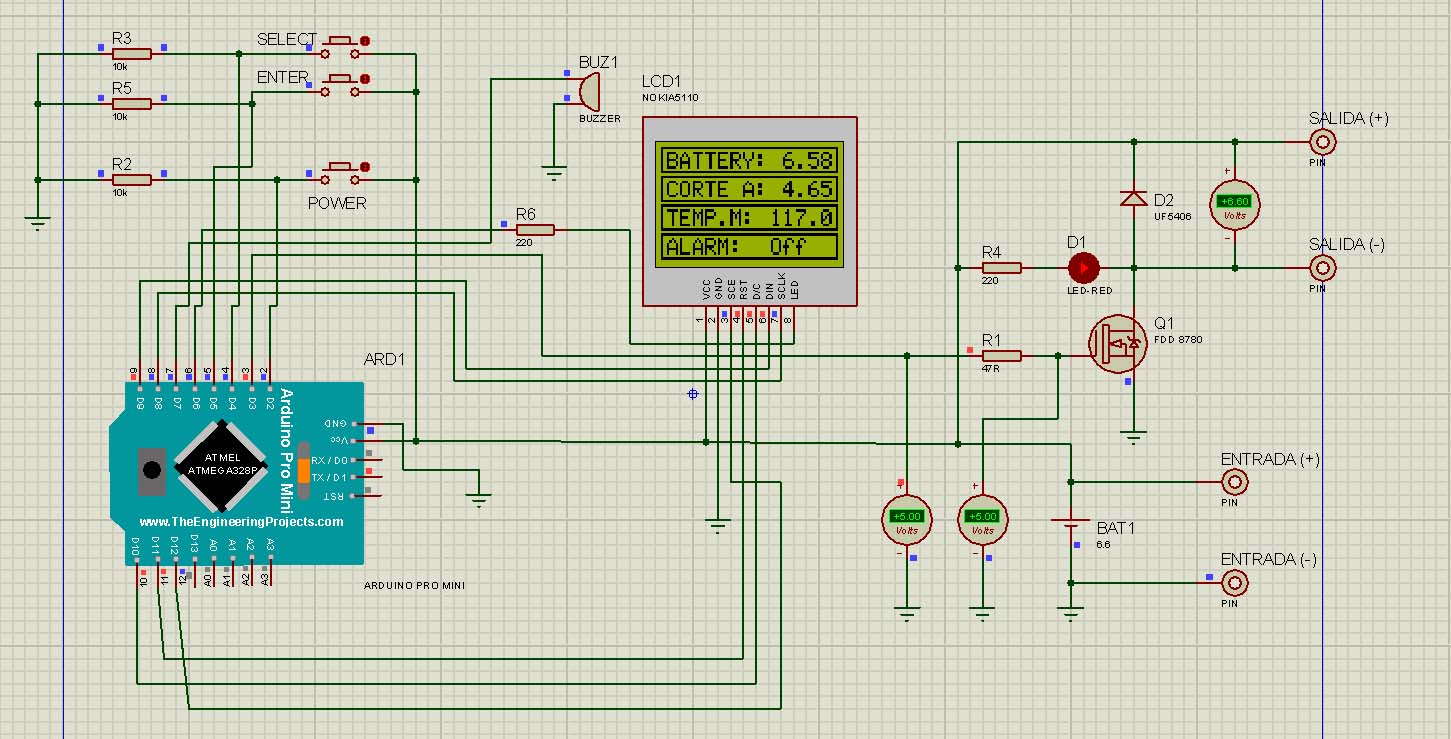
Task: Click the ATMEGA328P chip on the Arduino
Action: tap(223, 465)
